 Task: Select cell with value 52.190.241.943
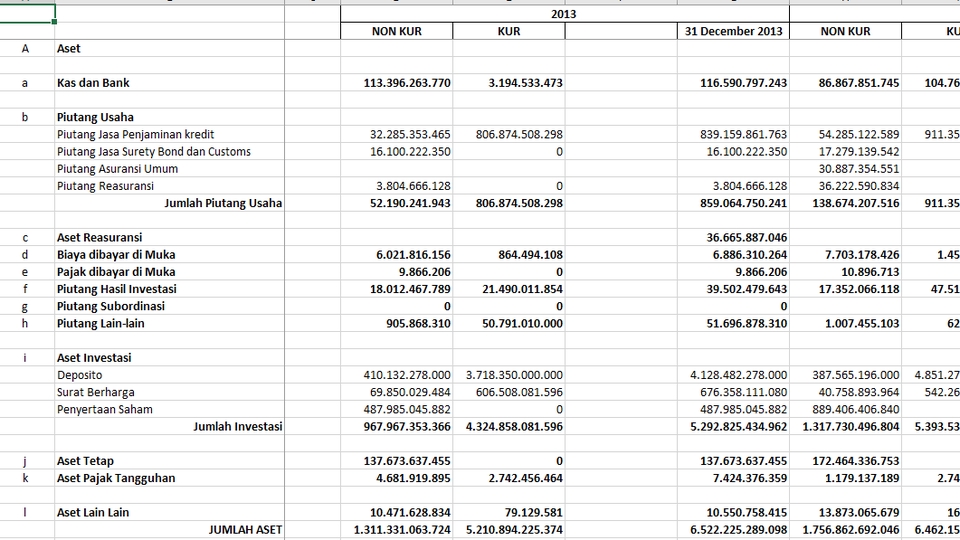pos(397,203)
